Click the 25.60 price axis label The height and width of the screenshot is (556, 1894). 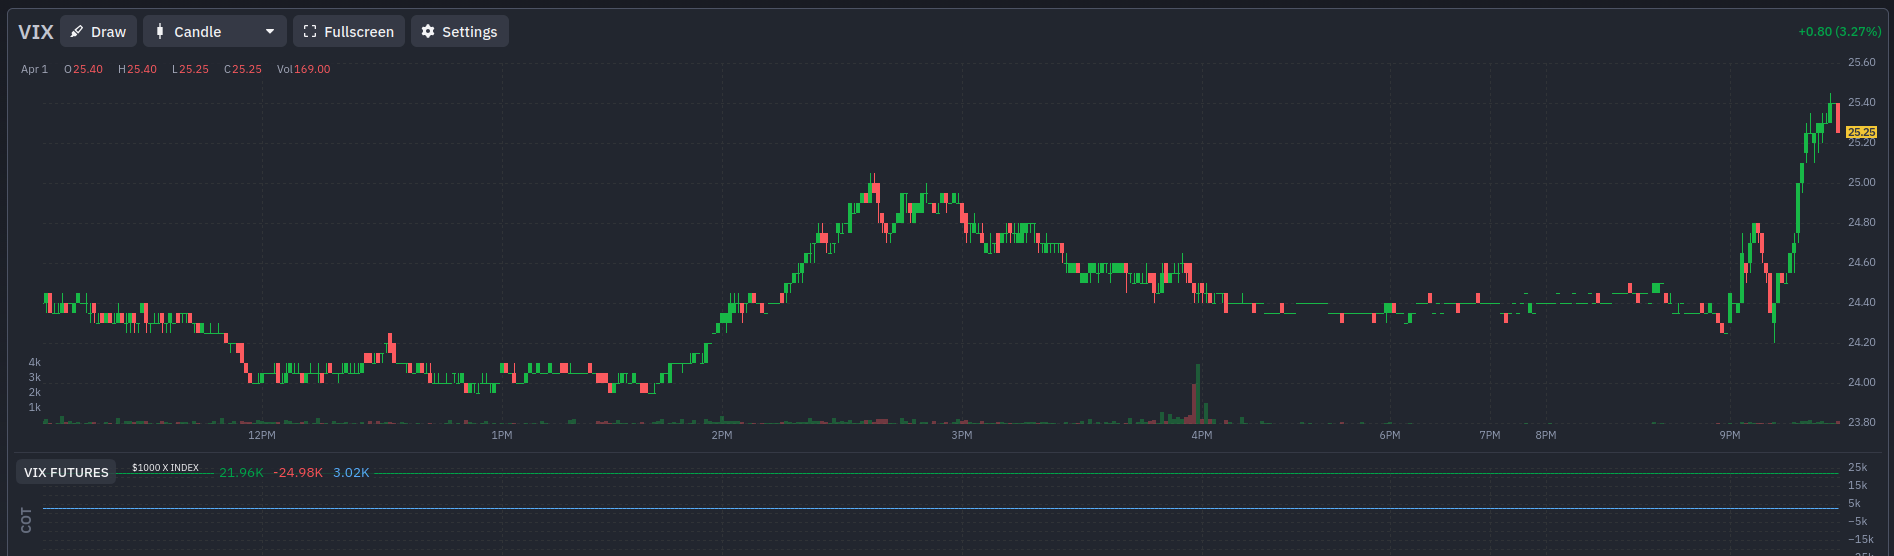point(1862,62)
